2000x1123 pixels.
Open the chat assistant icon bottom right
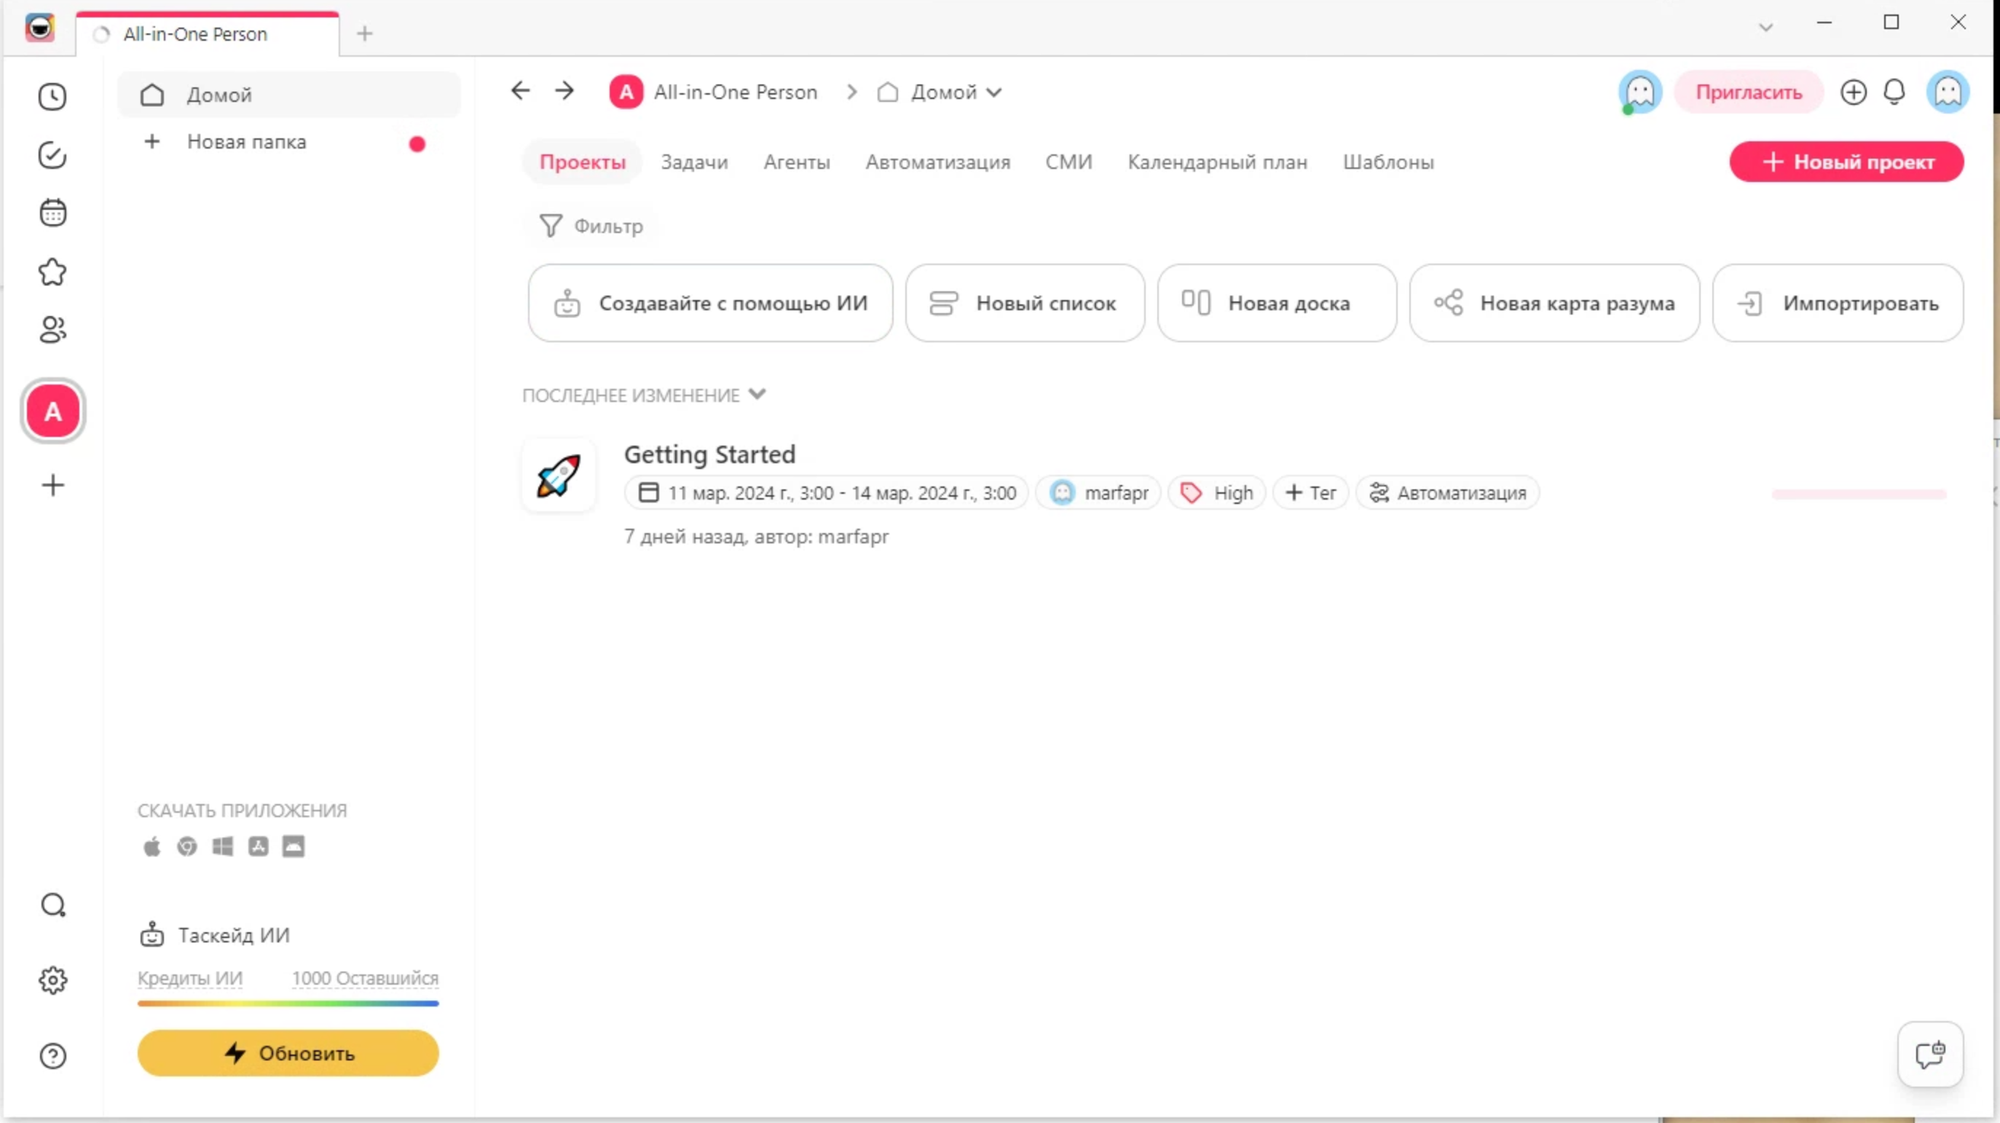pos(1930,1054)
